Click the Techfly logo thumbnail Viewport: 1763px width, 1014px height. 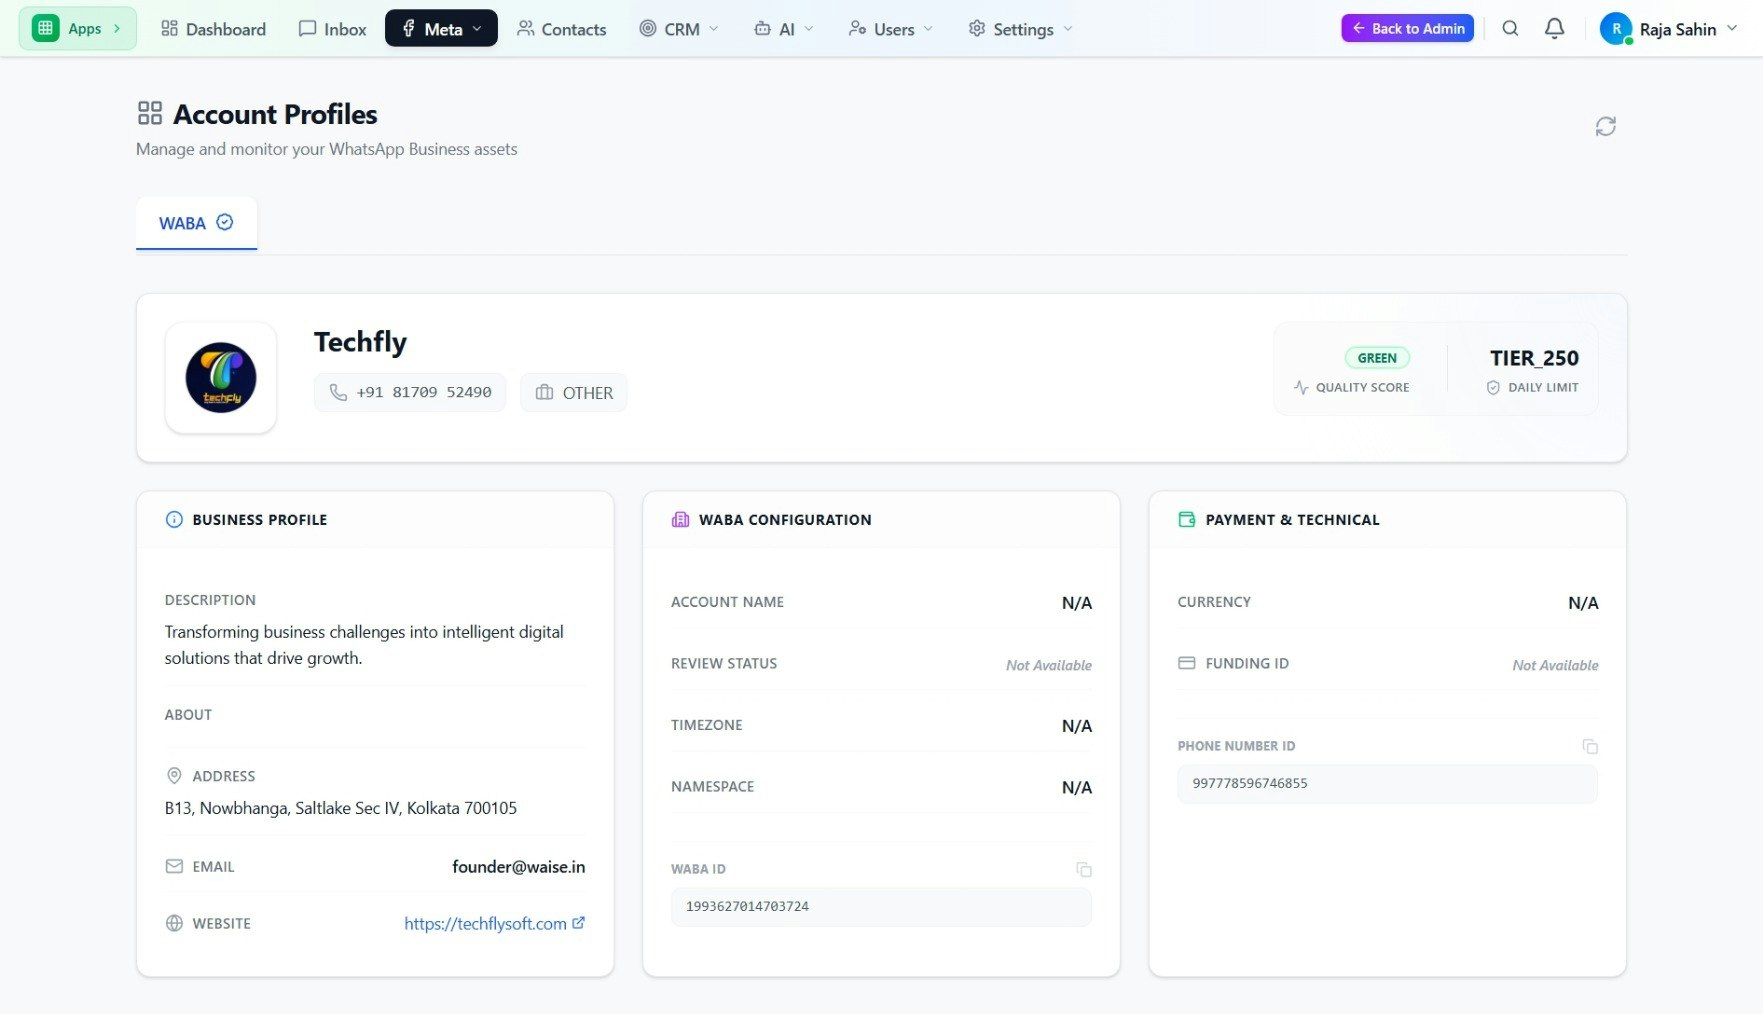click(221, 378)
